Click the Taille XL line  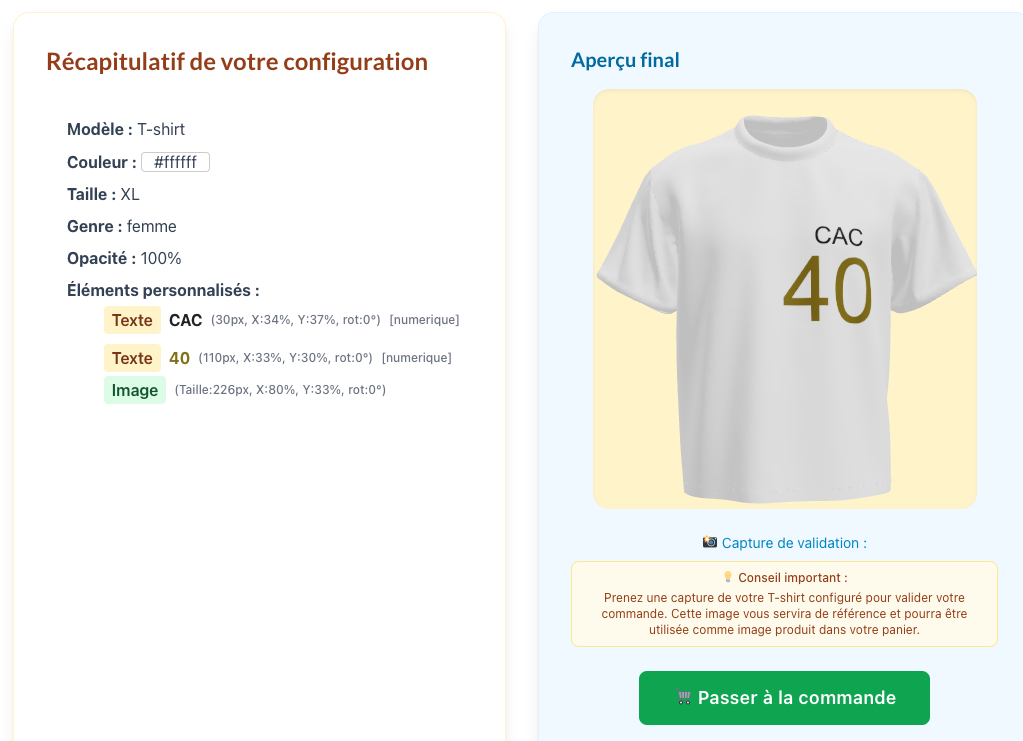(103, 194)
